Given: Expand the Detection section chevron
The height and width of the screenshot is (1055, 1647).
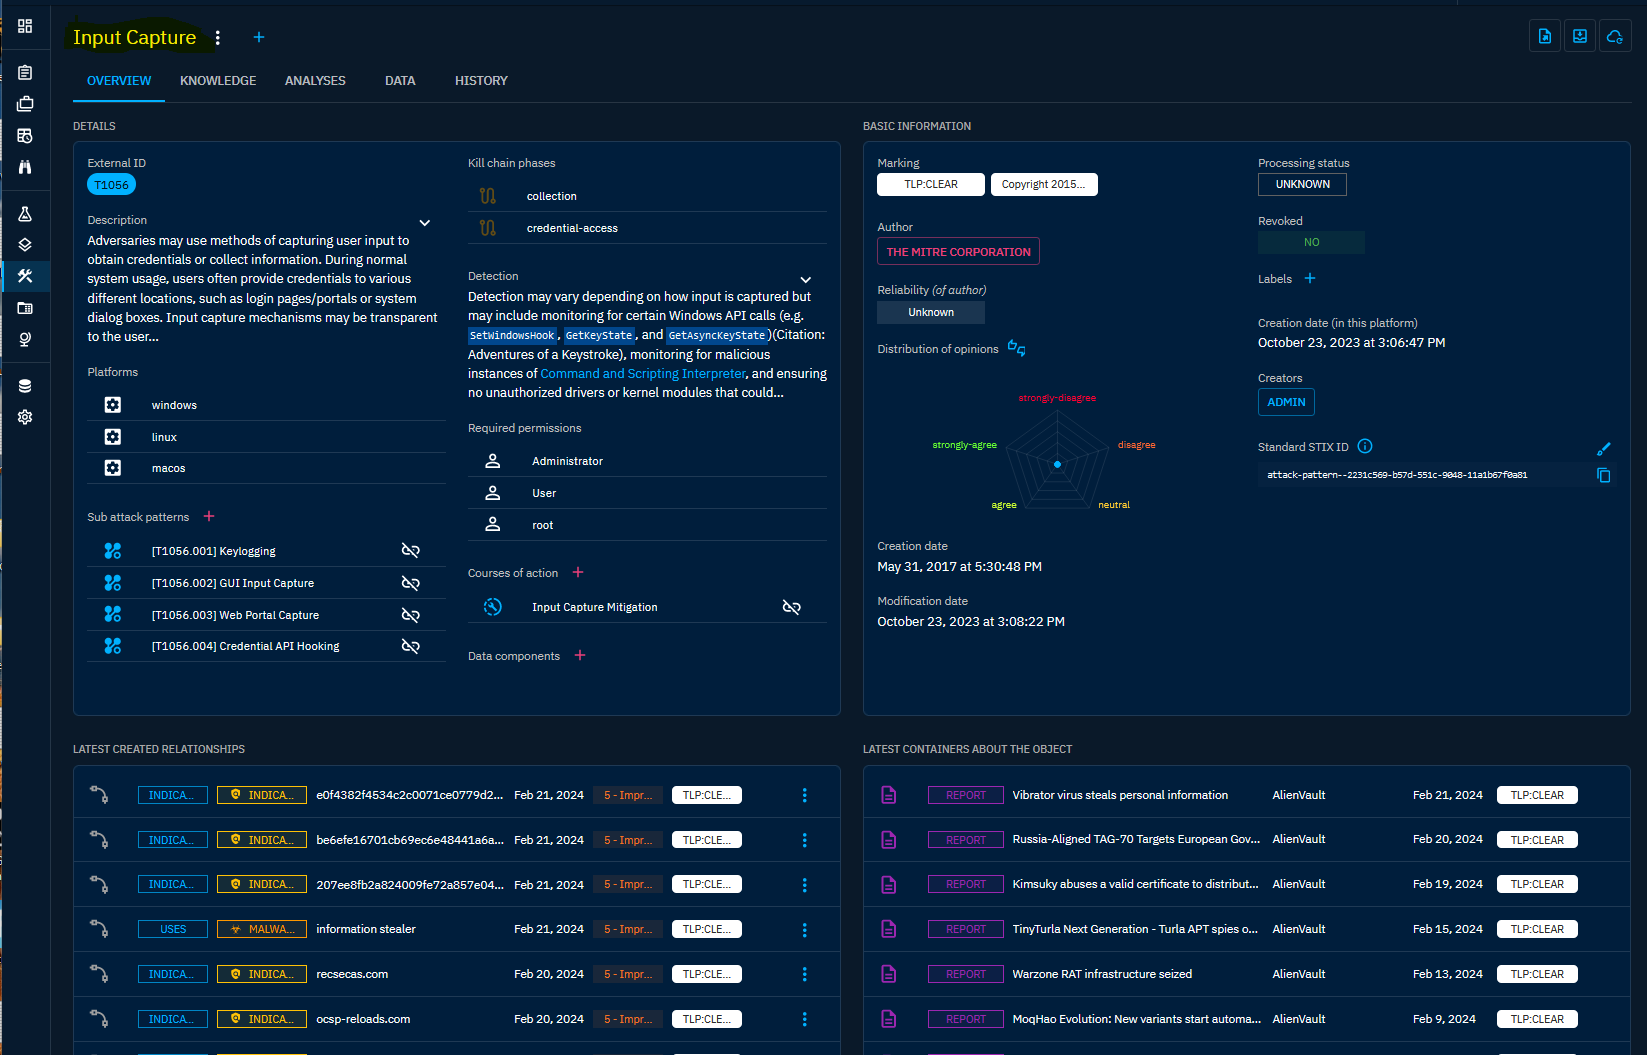Looking at the screenshot, I should [x=806, y=280].
